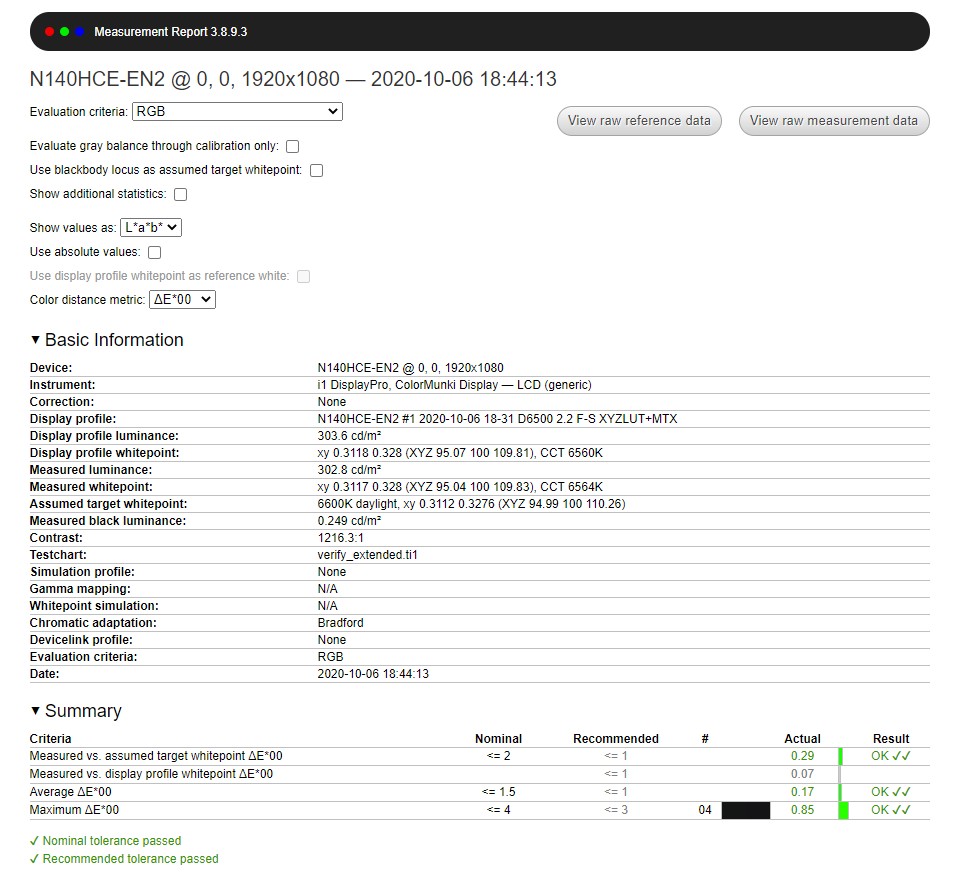
Task: Click OK checkmarks in whitepoint target row
Action: (890, 756)
